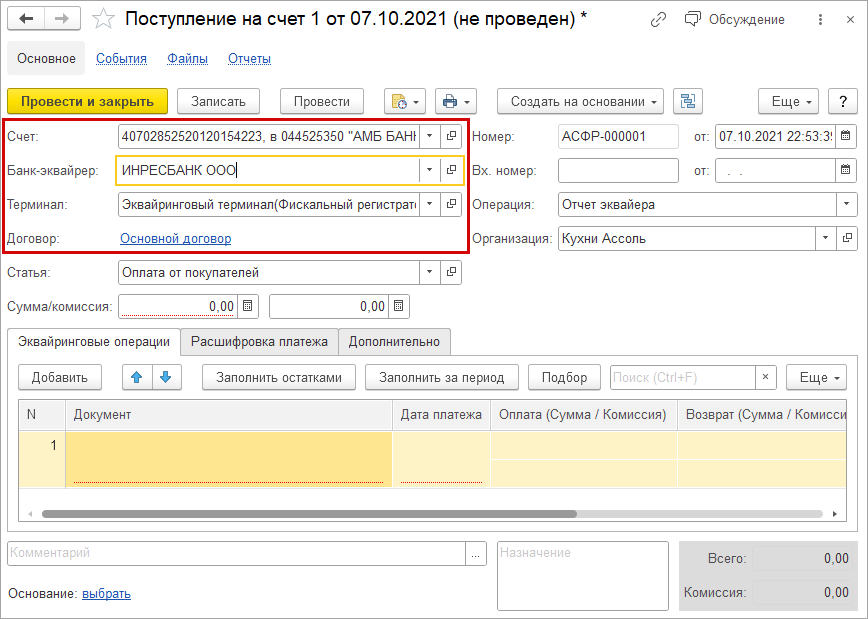Open the Счет account card icon
Viewport: 868px width, 619px height.
click(x=451, y=136)
